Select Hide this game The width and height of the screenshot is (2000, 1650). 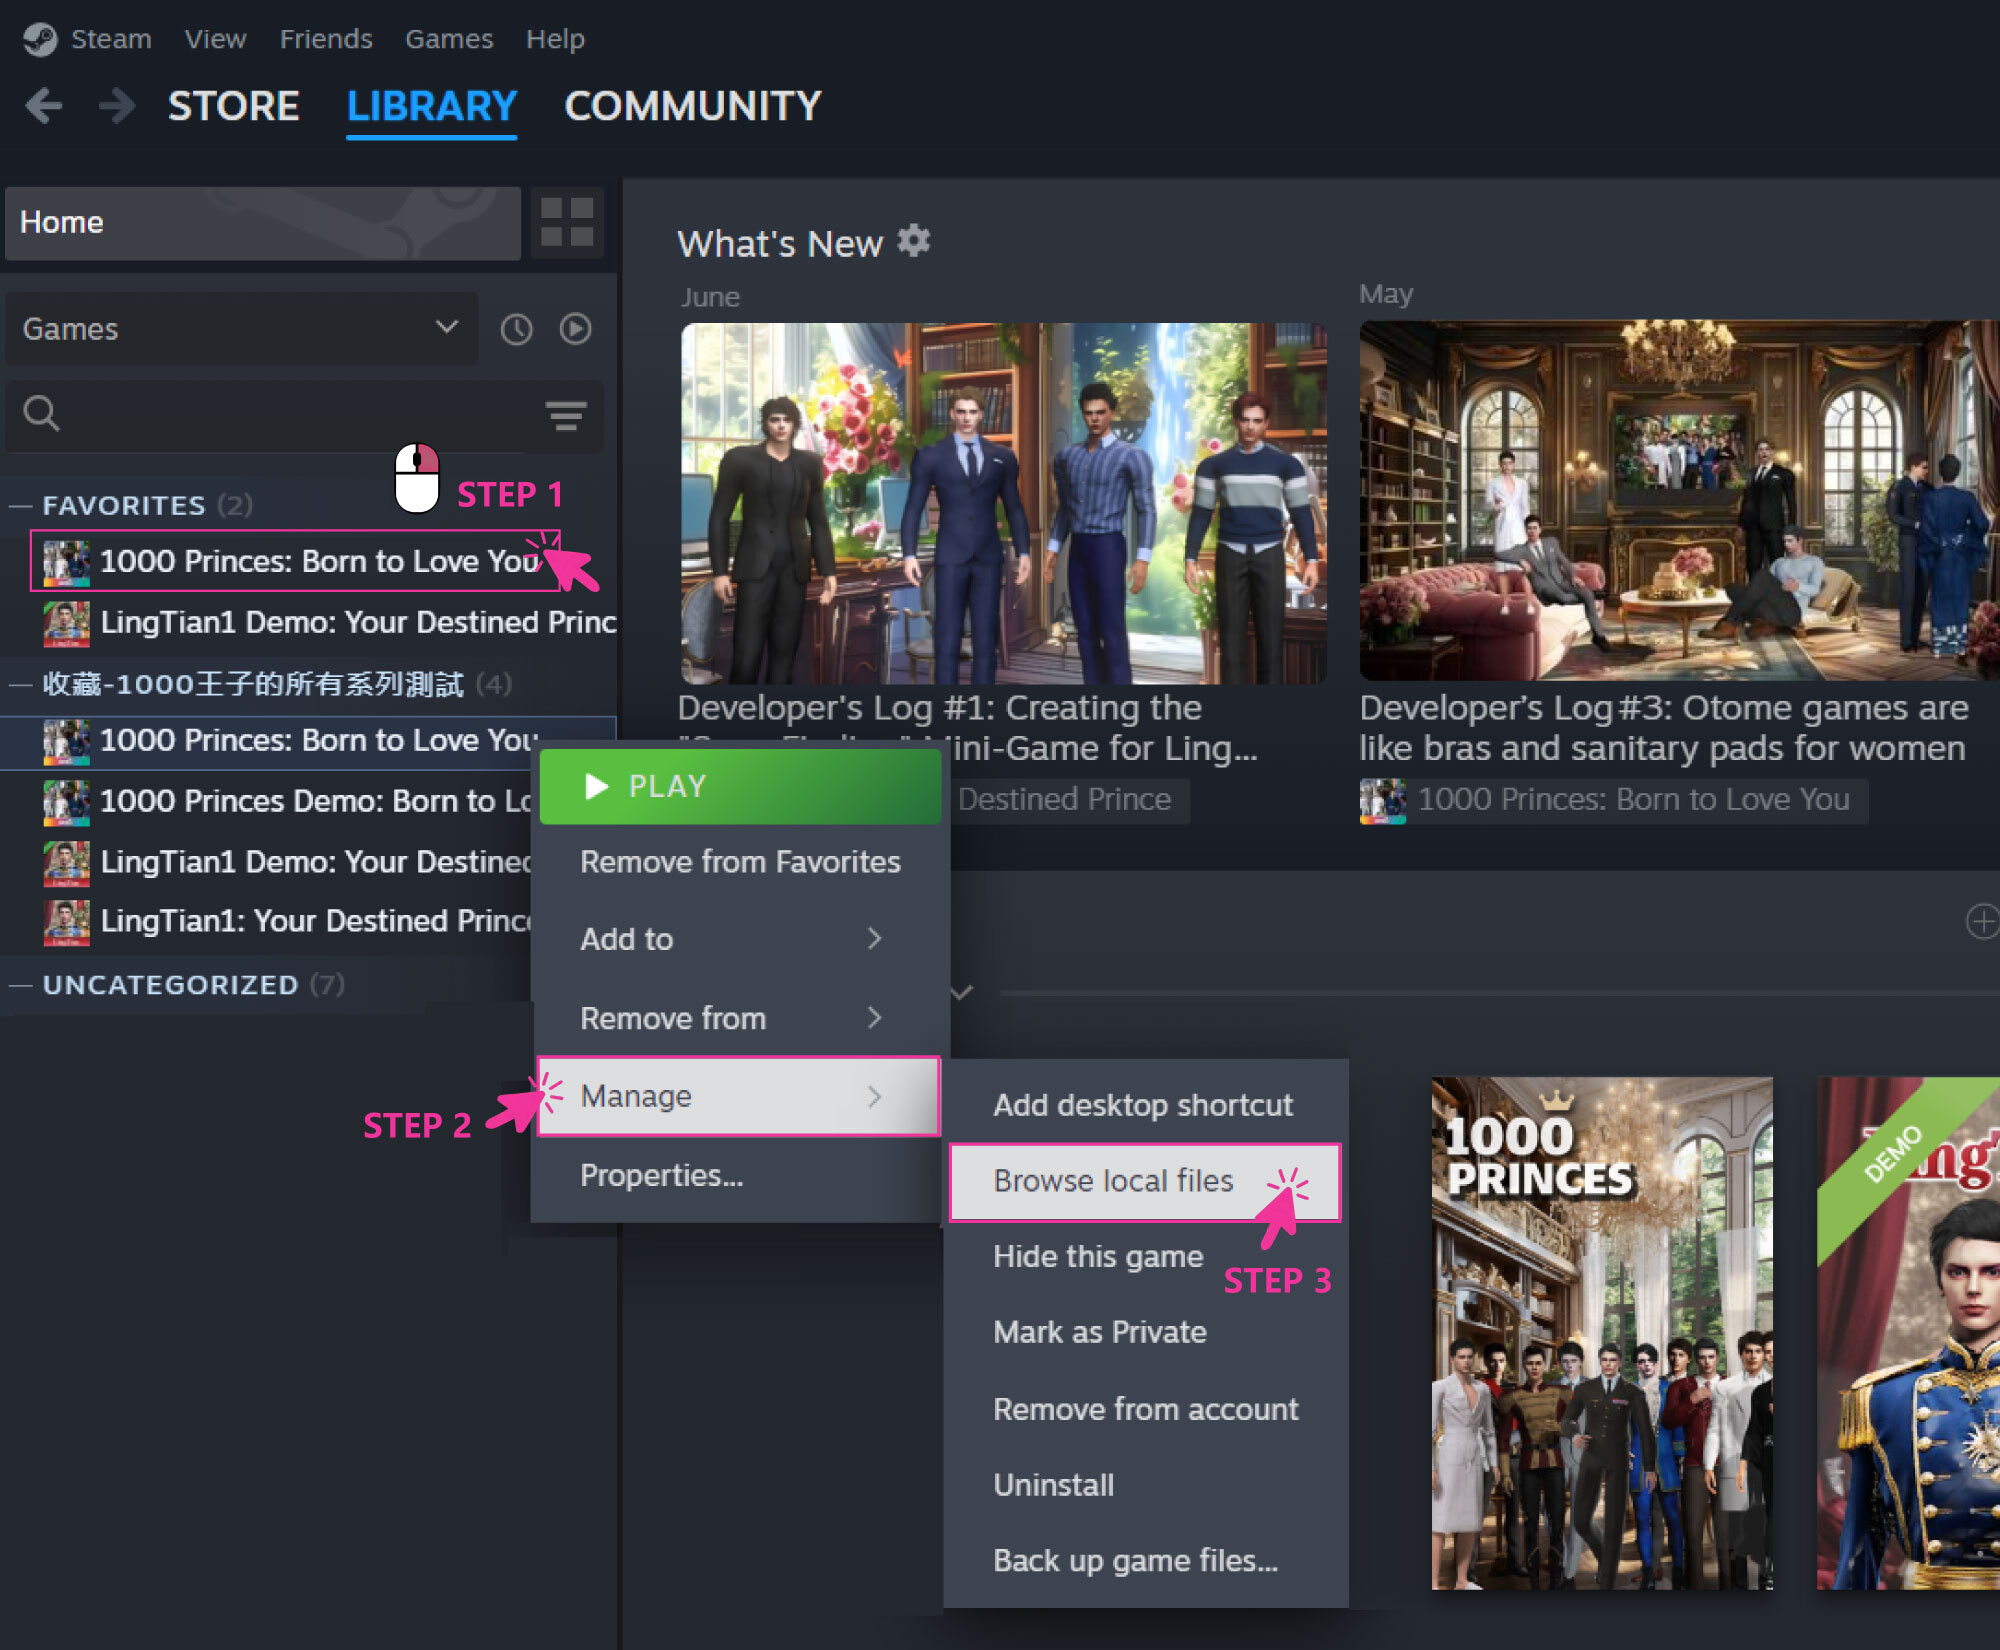[1146, 1257]
